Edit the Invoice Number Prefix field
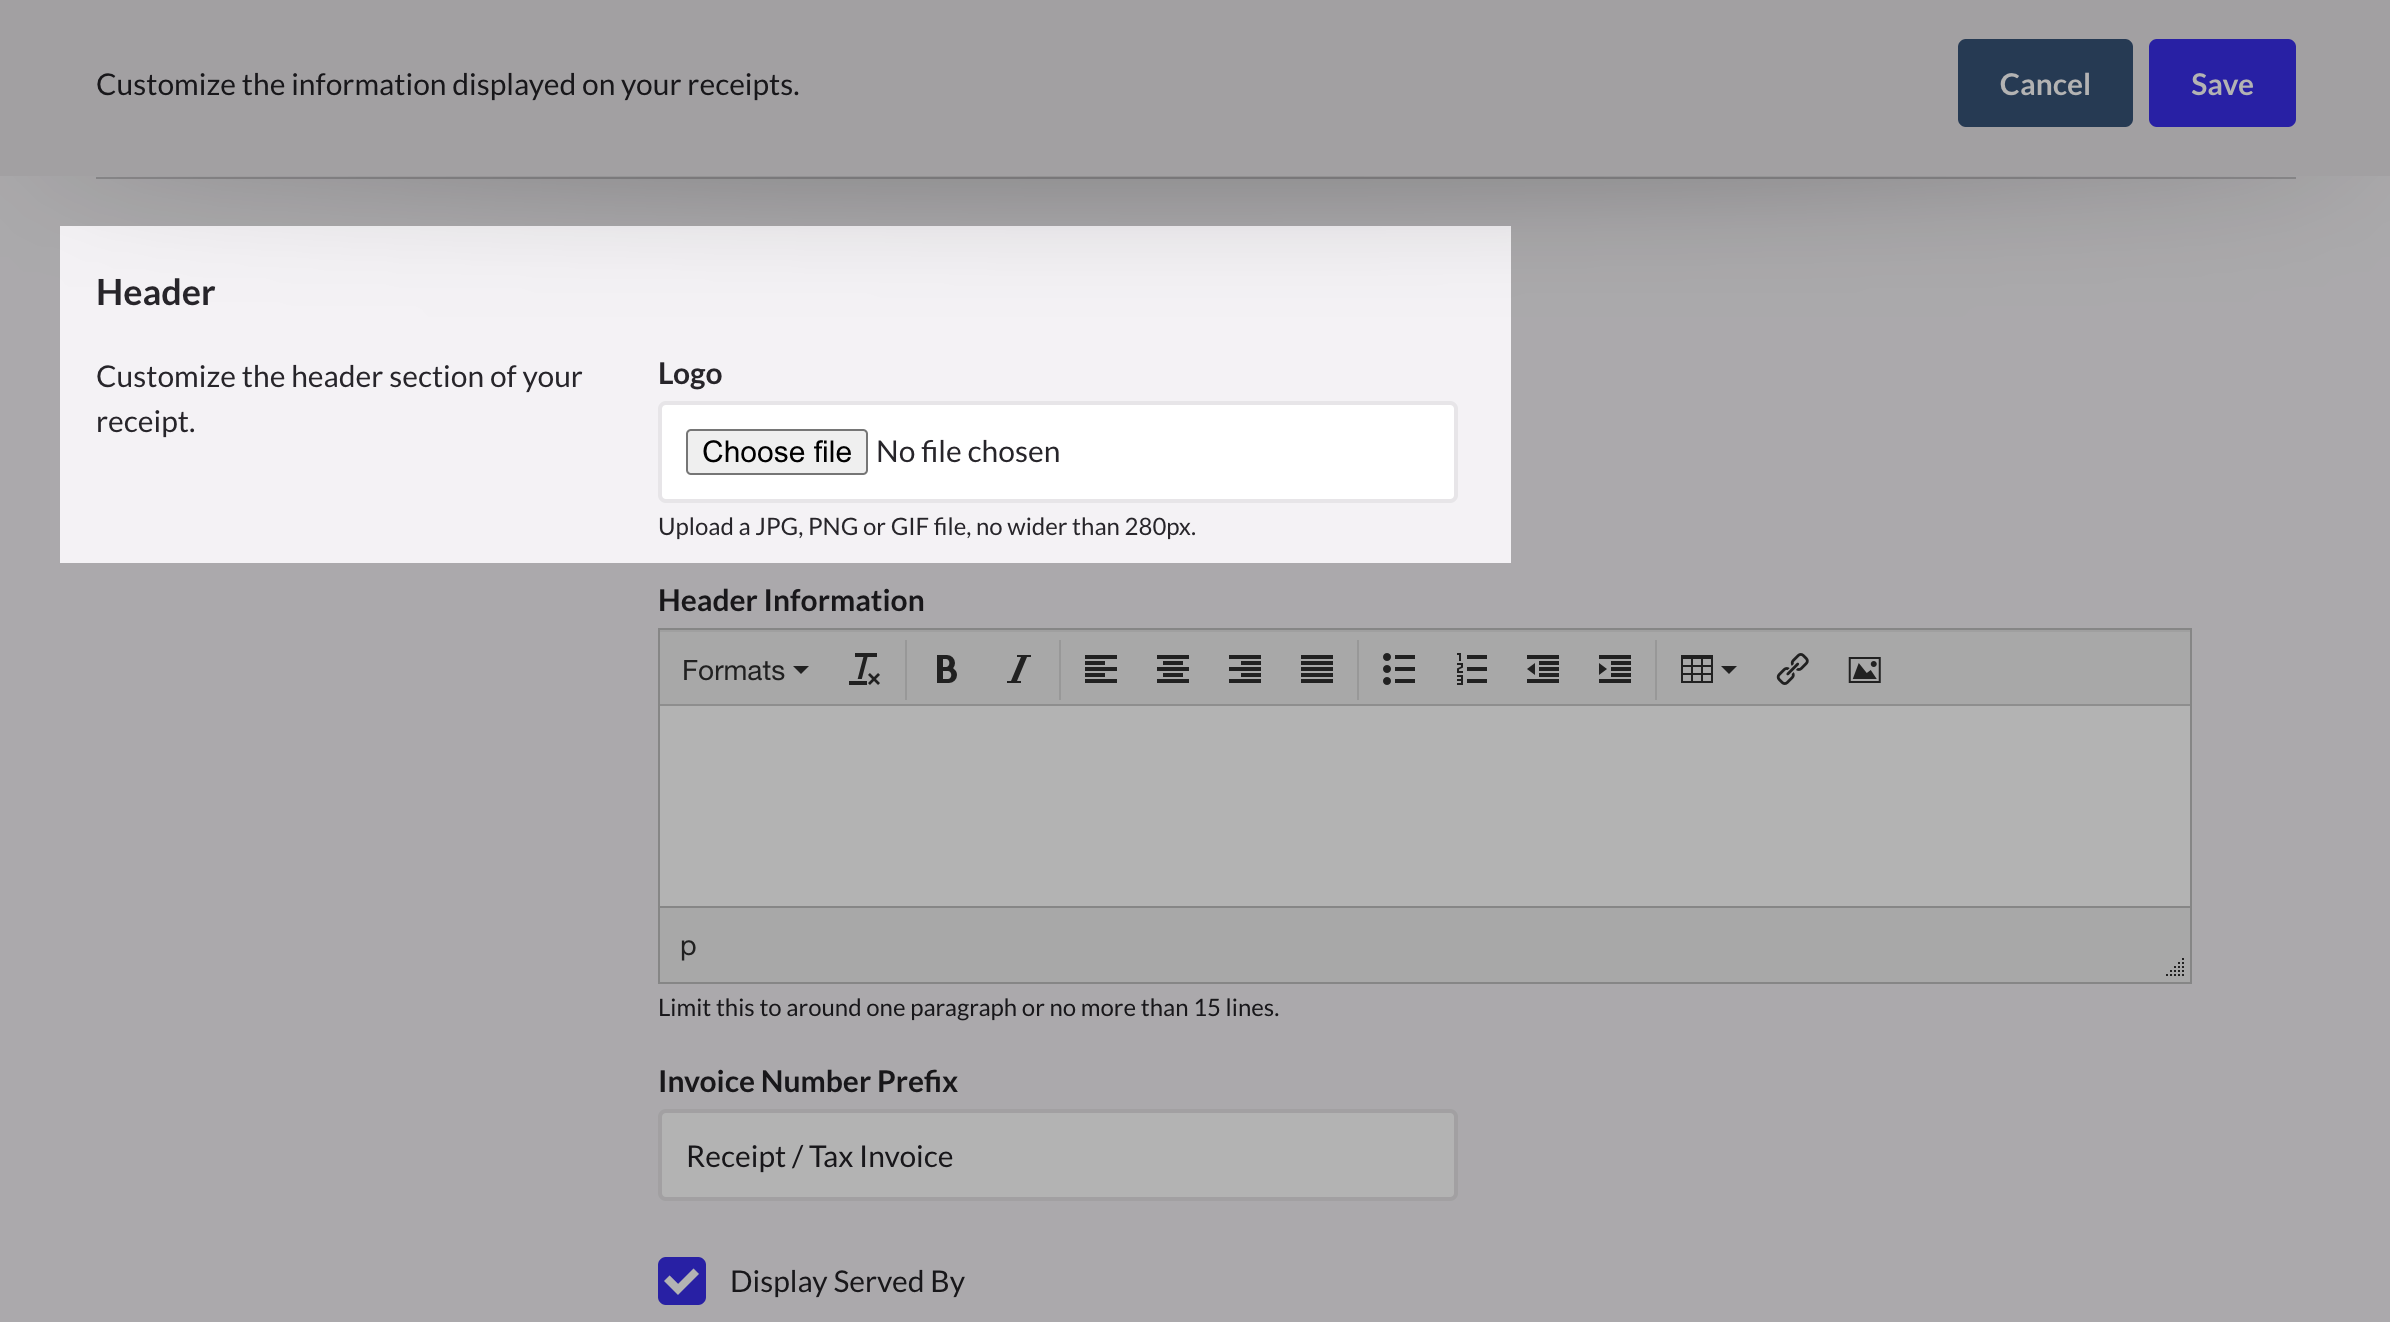2390x1322 pixels. pos(1056,1155)
